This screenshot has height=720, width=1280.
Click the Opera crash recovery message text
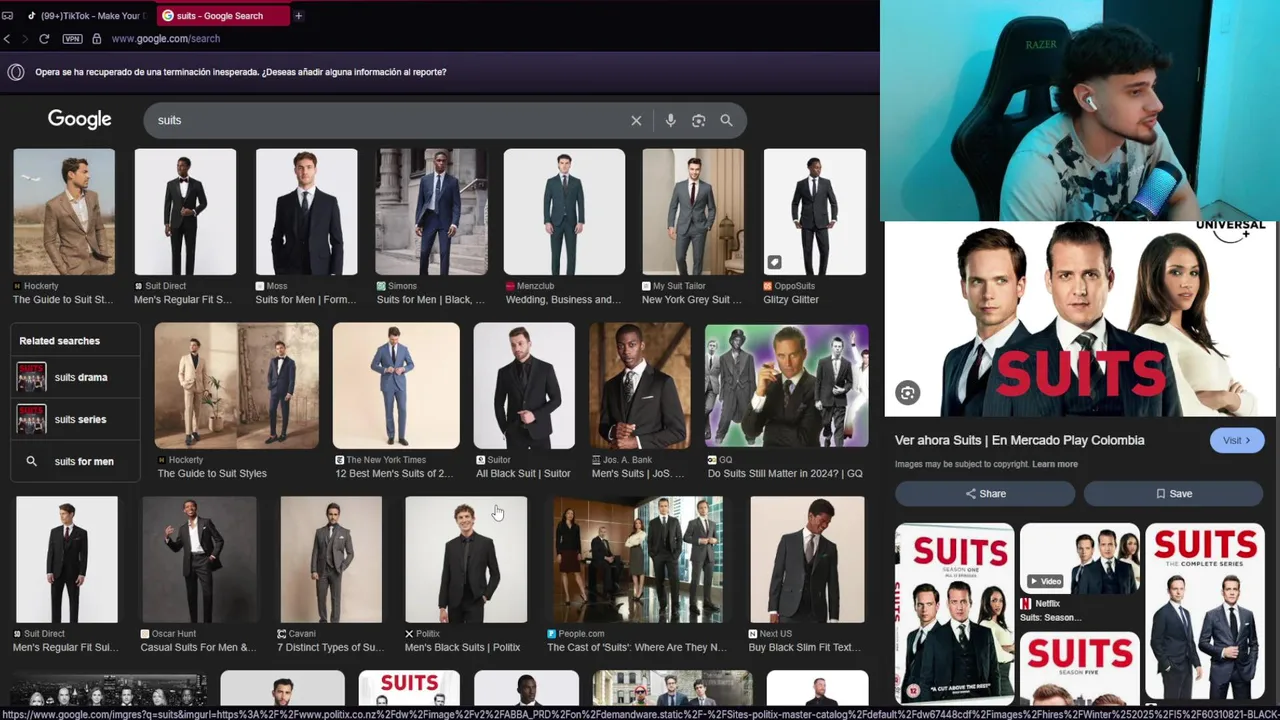click(x=241, y=72)
